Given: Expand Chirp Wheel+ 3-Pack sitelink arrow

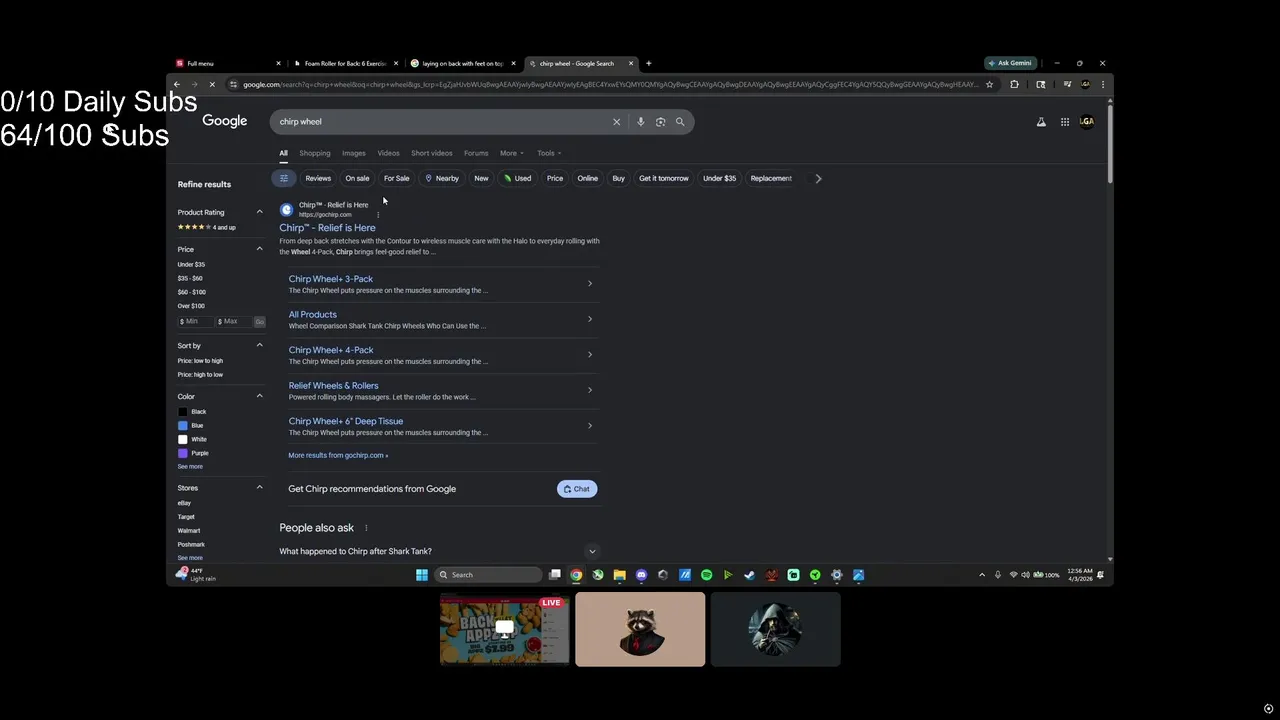Looking at the screenshot, I should [x=590, y=284].
